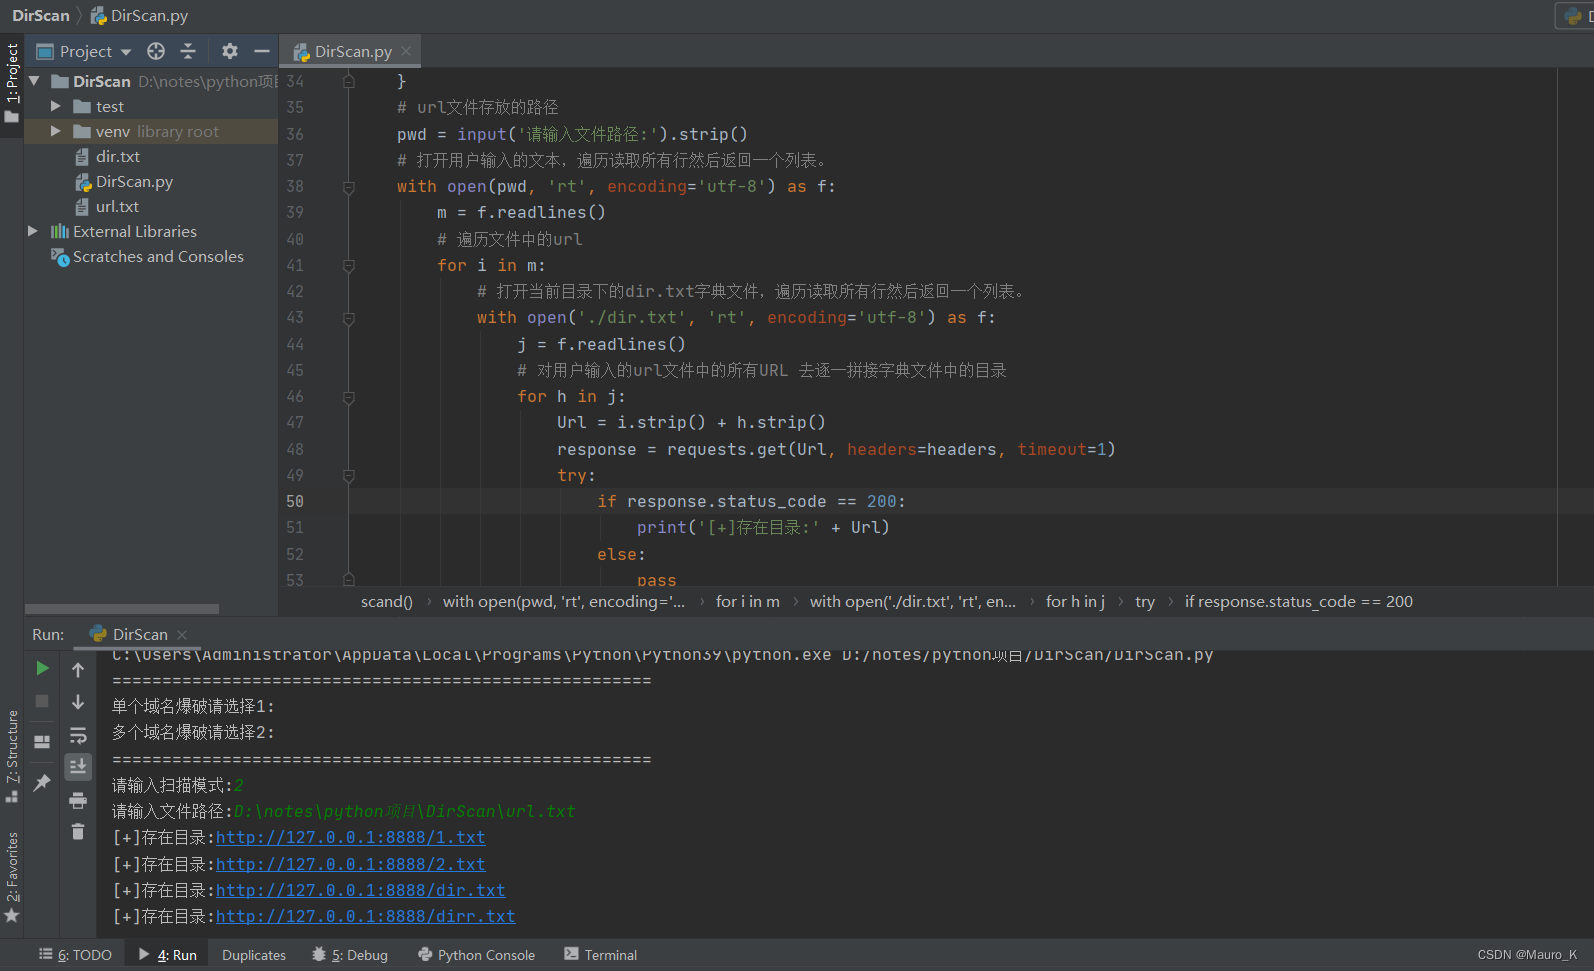1594x971 pixels.
Task: Open the Python Console tab
Action: coord(477,955)
